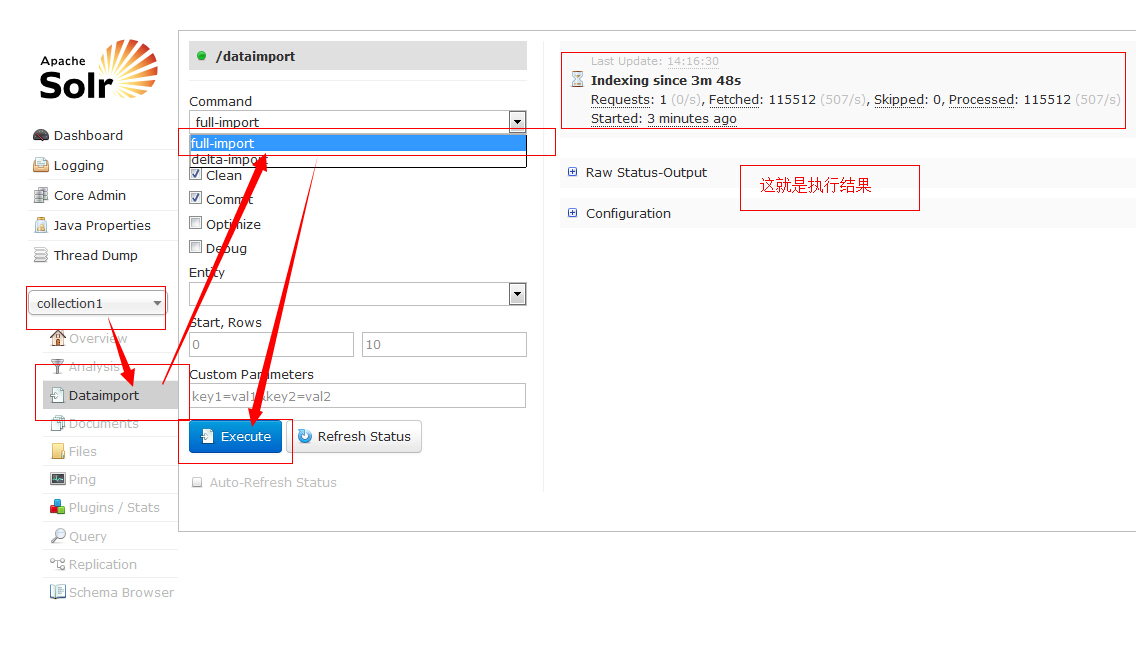This screenshot has height=654, width=1136.
Task: Click the Overview house icon
Action: 57,338
